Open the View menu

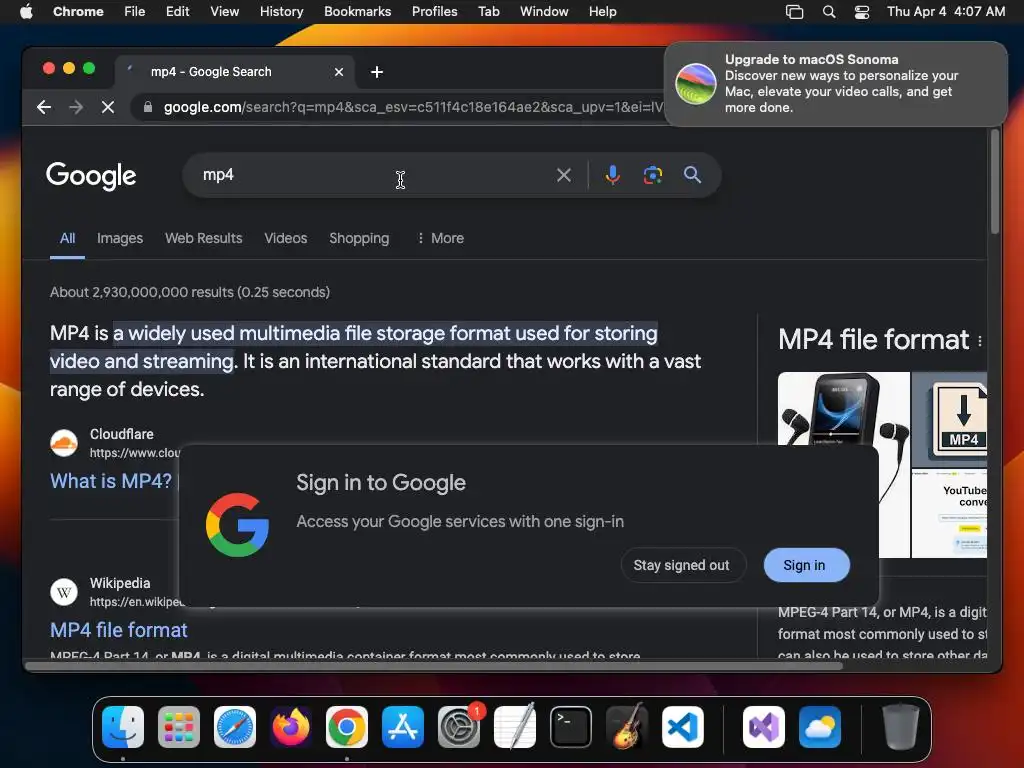(x=225, y=12)
